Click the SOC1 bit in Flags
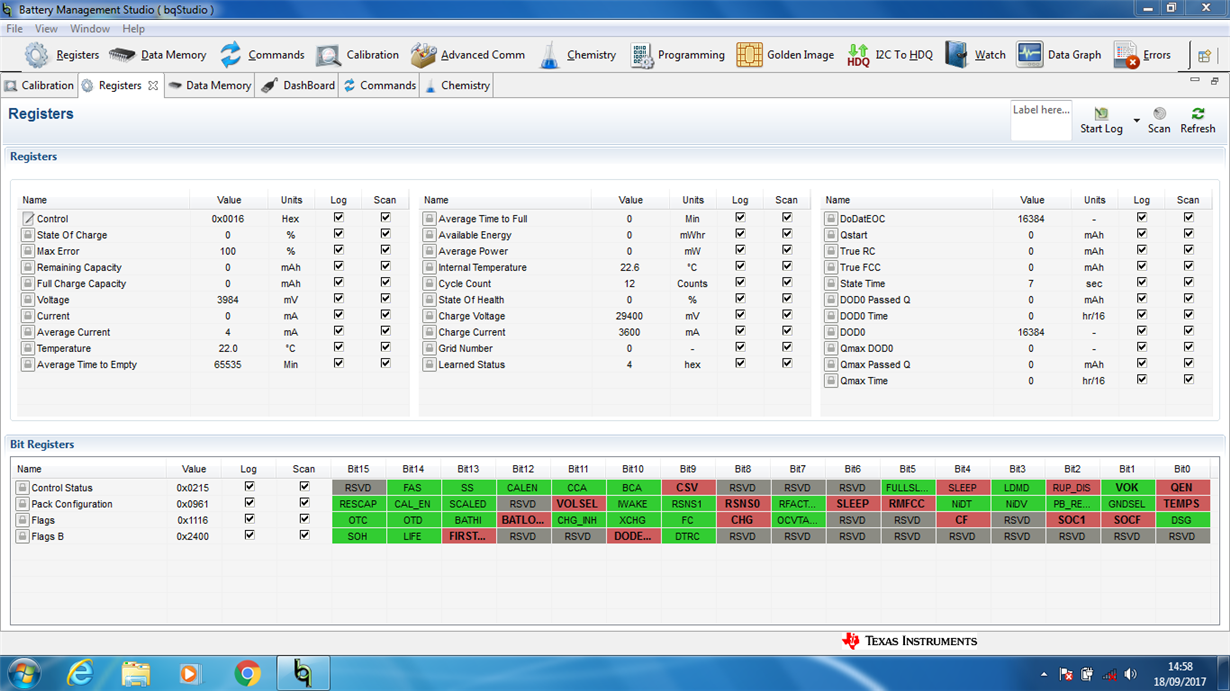 point(1072,520)
